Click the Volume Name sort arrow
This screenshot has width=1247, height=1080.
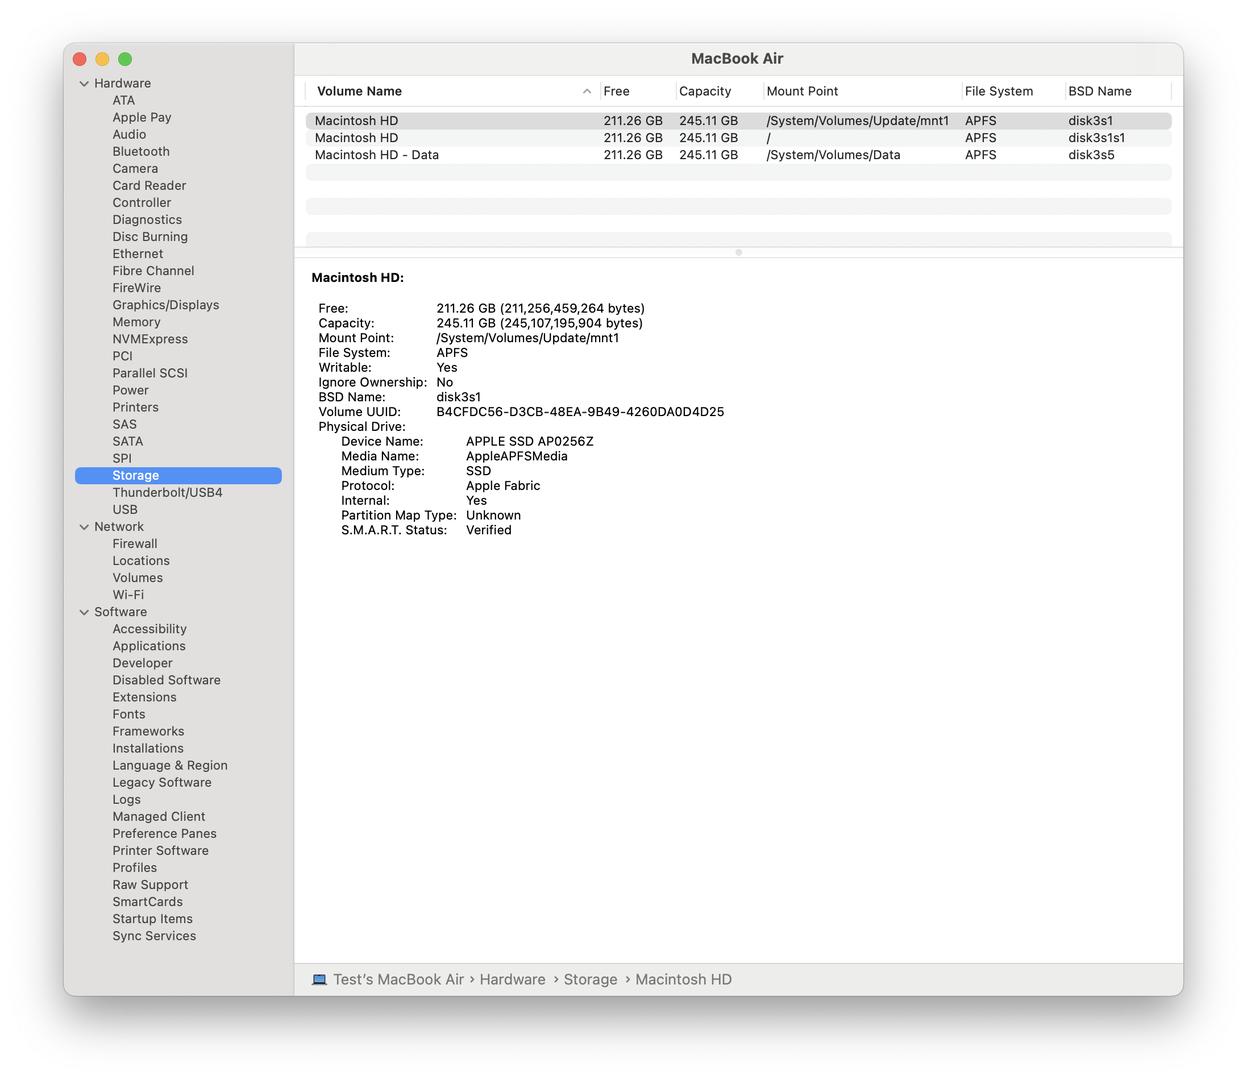pyautogui.click(x=587, y=91)
